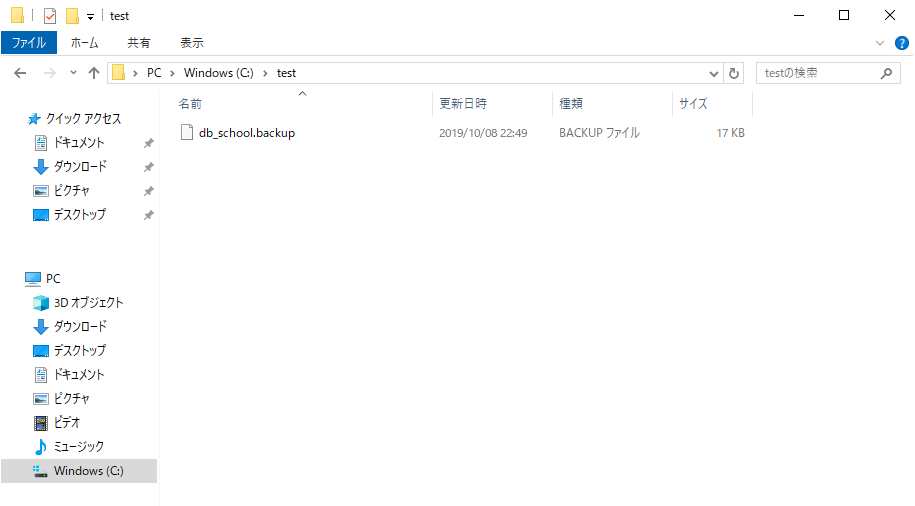Click the PC monitor icon in the tree
Screen dimensions: 915x506
point(33,279)
